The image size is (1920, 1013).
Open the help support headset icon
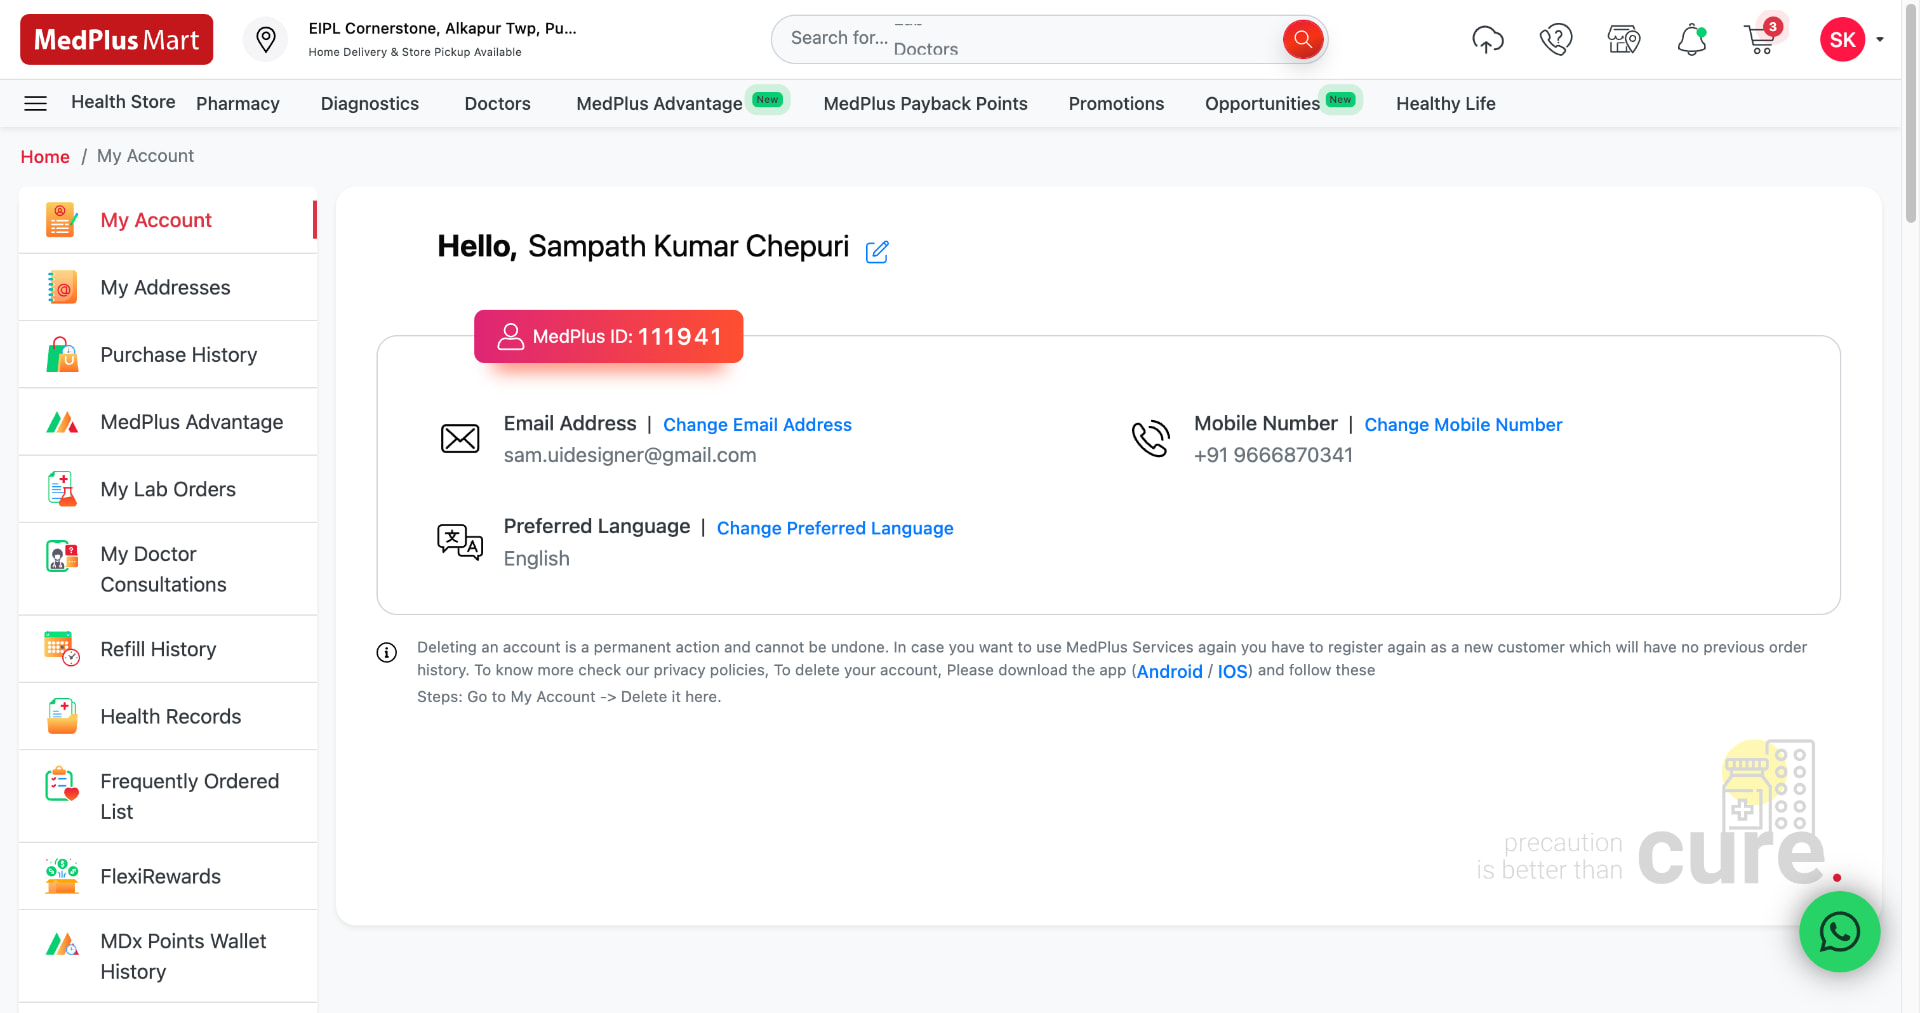click(1556, 40)
